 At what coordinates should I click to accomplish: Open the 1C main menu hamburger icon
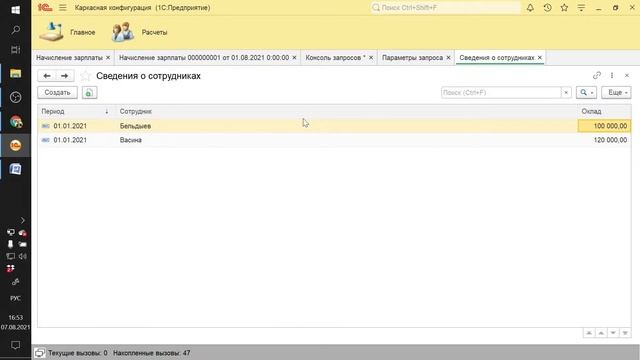(62, 7)
